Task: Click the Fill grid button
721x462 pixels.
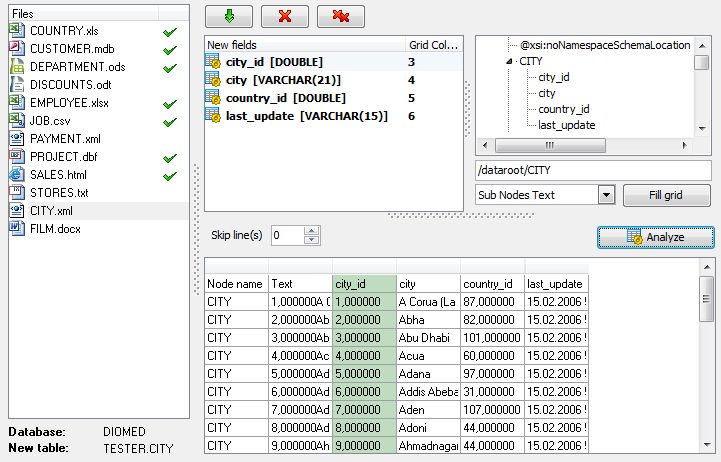Action: (x=666, y=195)
